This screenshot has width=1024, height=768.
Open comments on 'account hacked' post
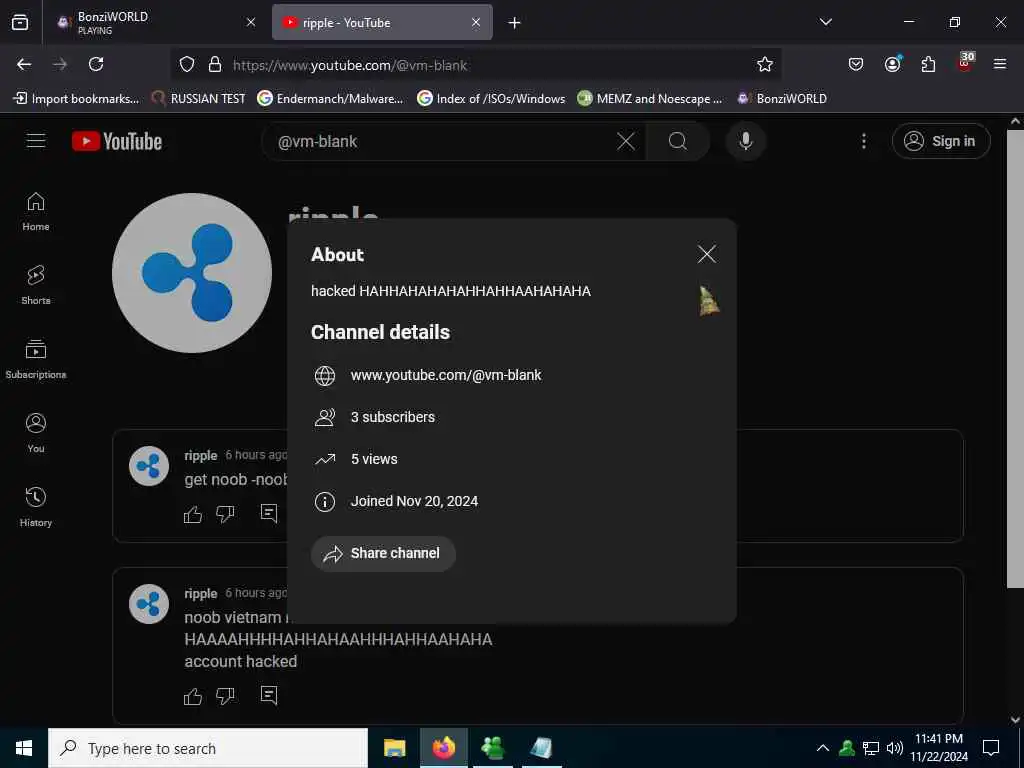(x=269, y=696)
